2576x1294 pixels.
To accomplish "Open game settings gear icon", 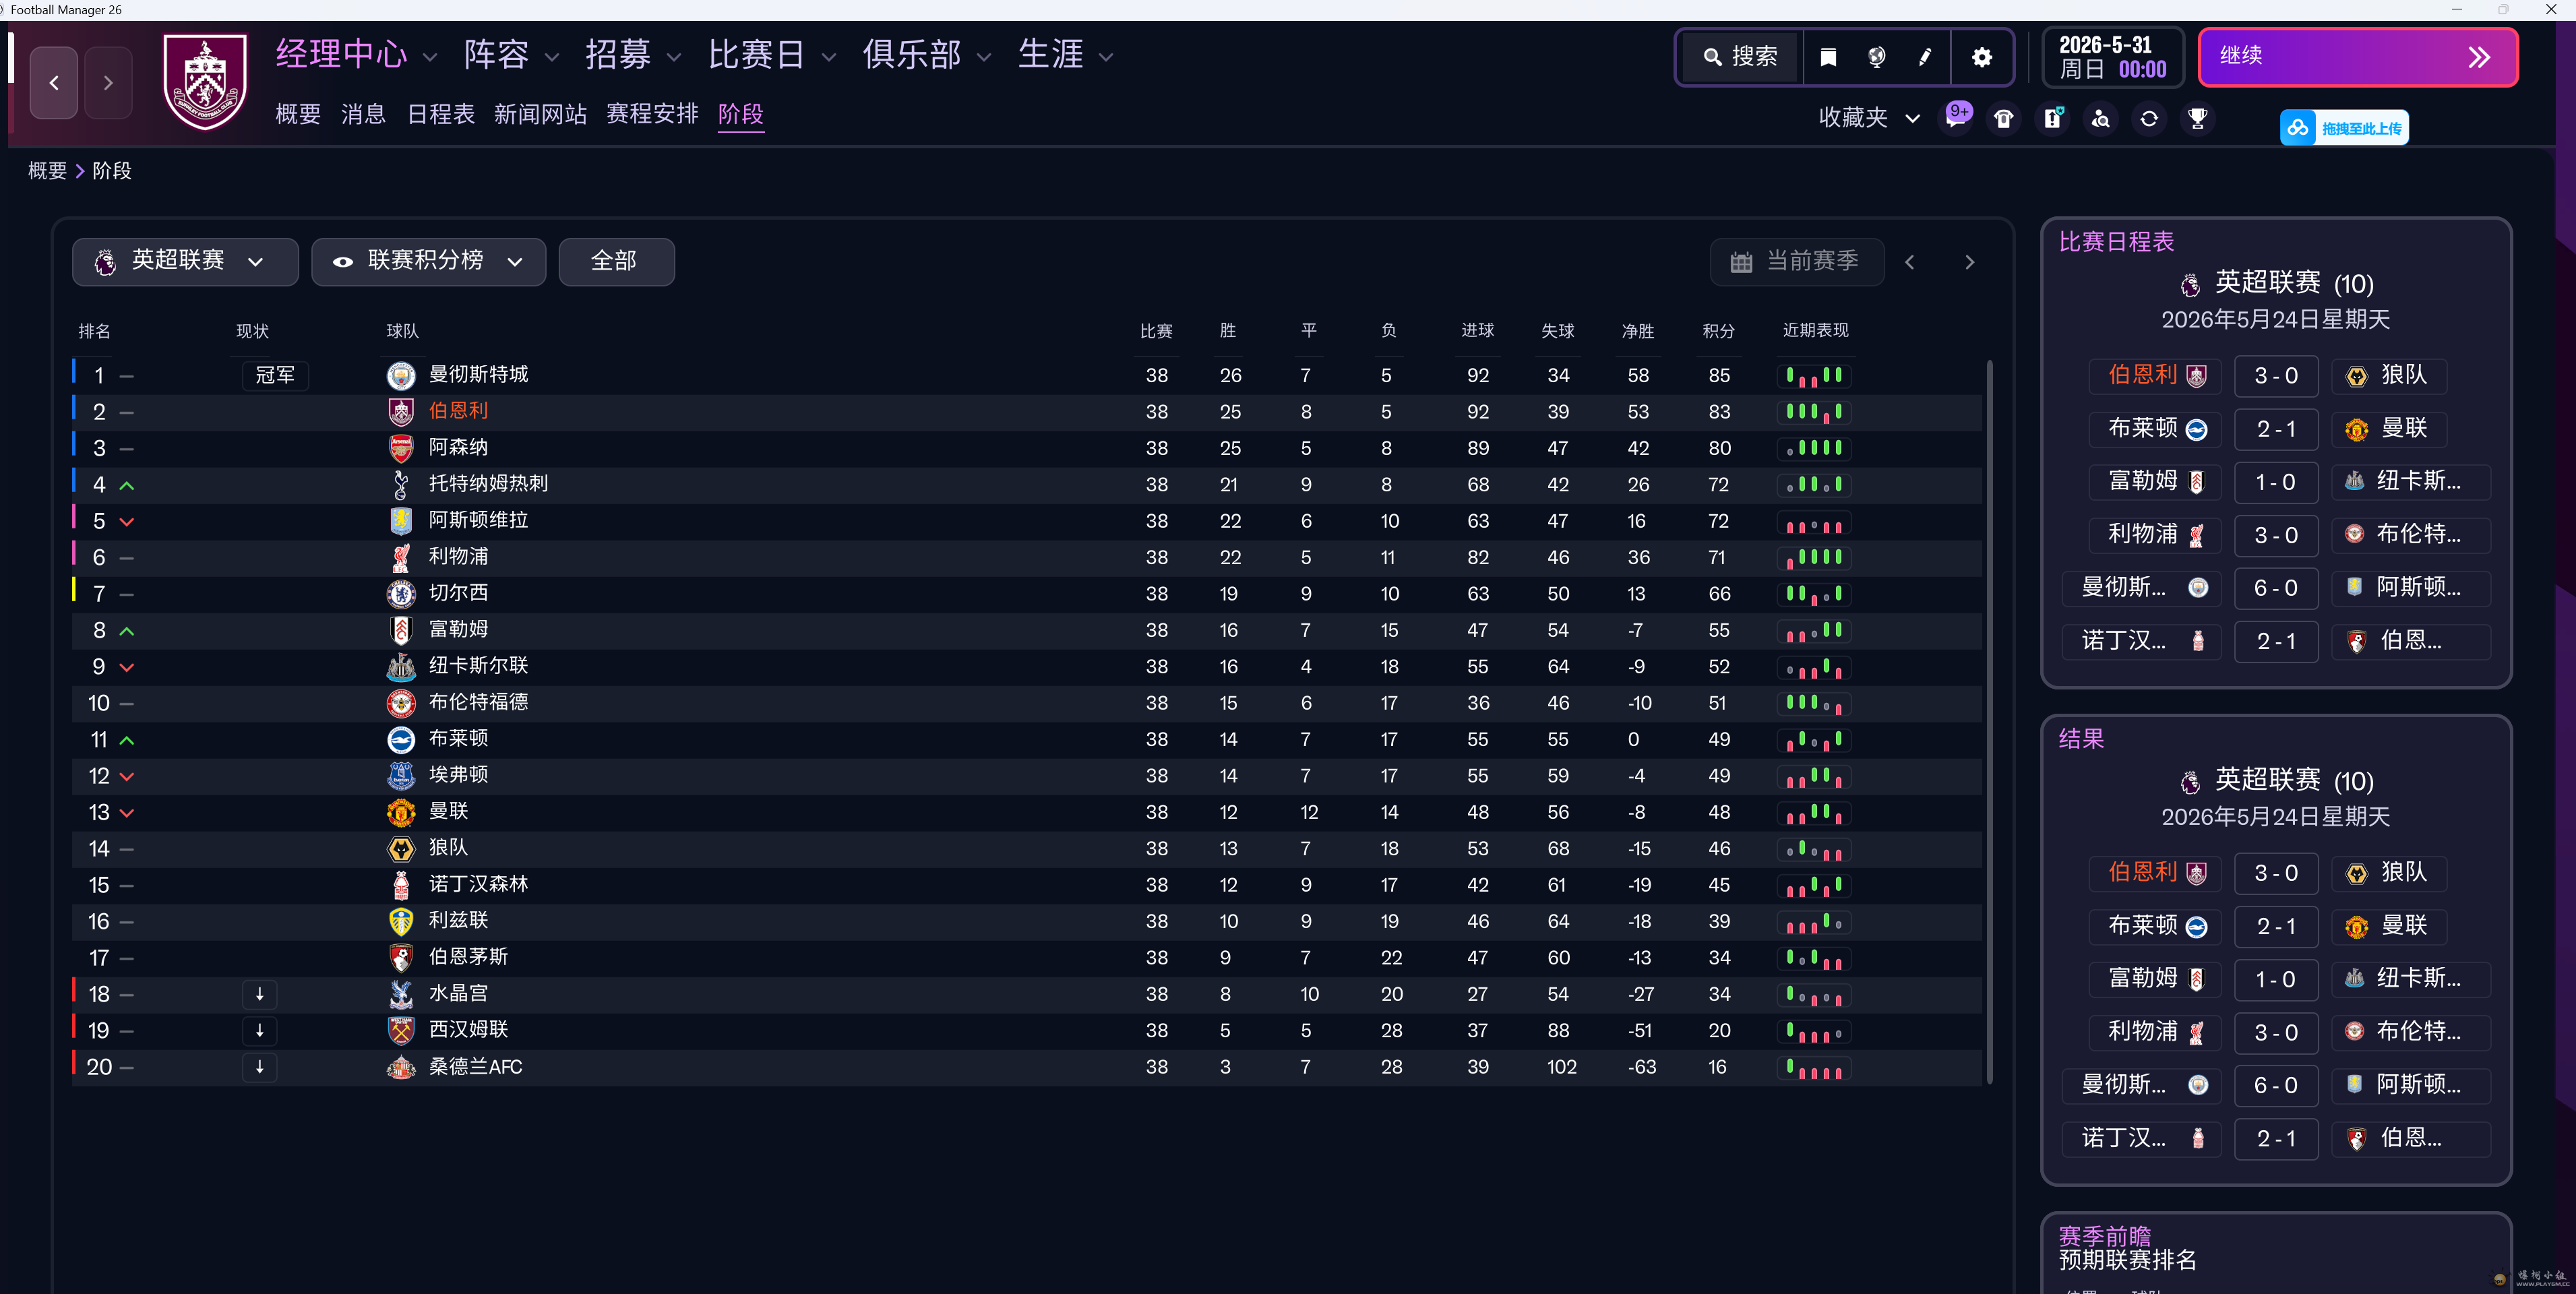I will (1982, 57).
